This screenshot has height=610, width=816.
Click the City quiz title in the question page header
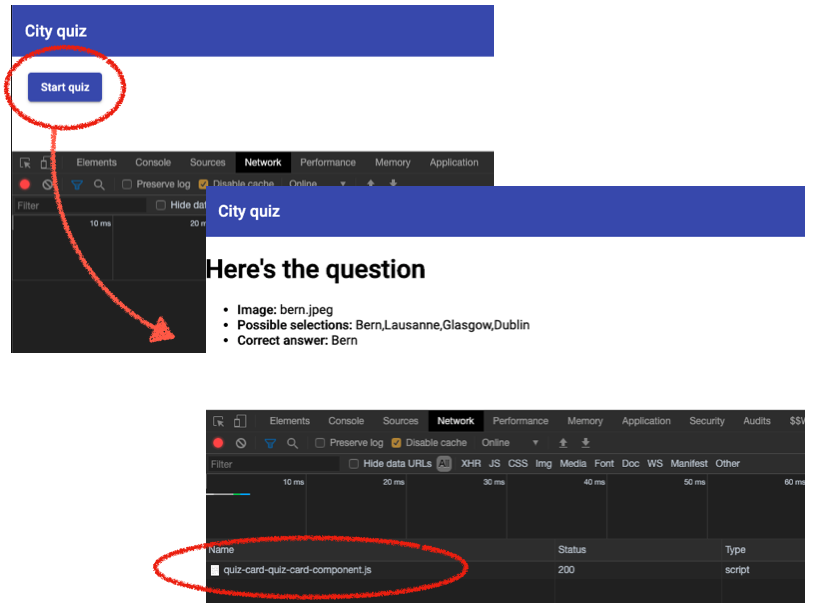(x=249, y=211)
